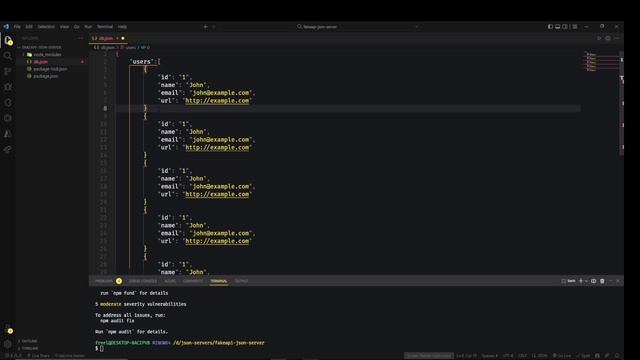Open editor More Actions ellipsis
Viewport: 640px width, 360px height.
[616, 38]
